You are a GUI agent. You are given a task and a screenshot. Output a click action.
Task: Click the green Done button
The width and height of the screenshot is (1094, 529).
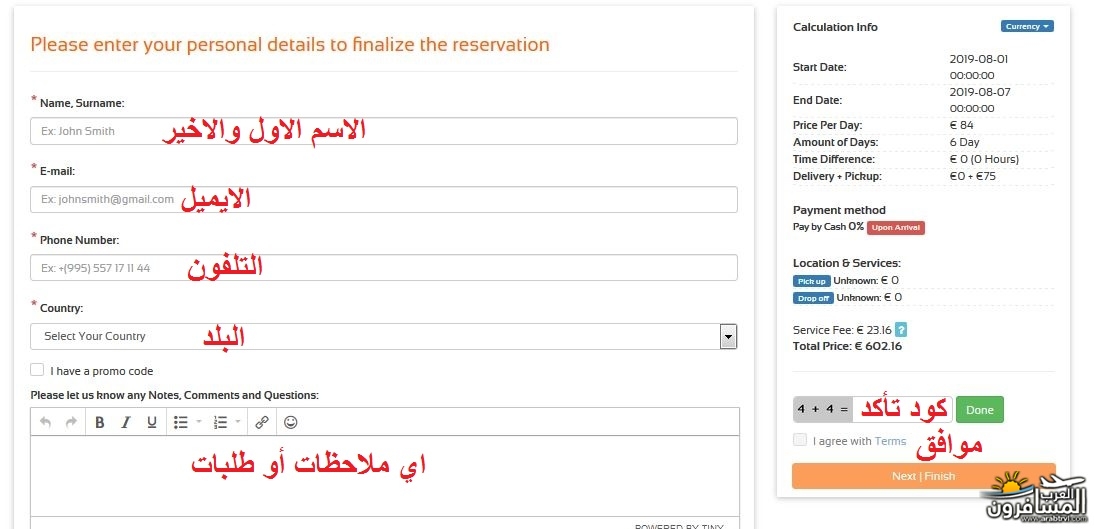980,410
